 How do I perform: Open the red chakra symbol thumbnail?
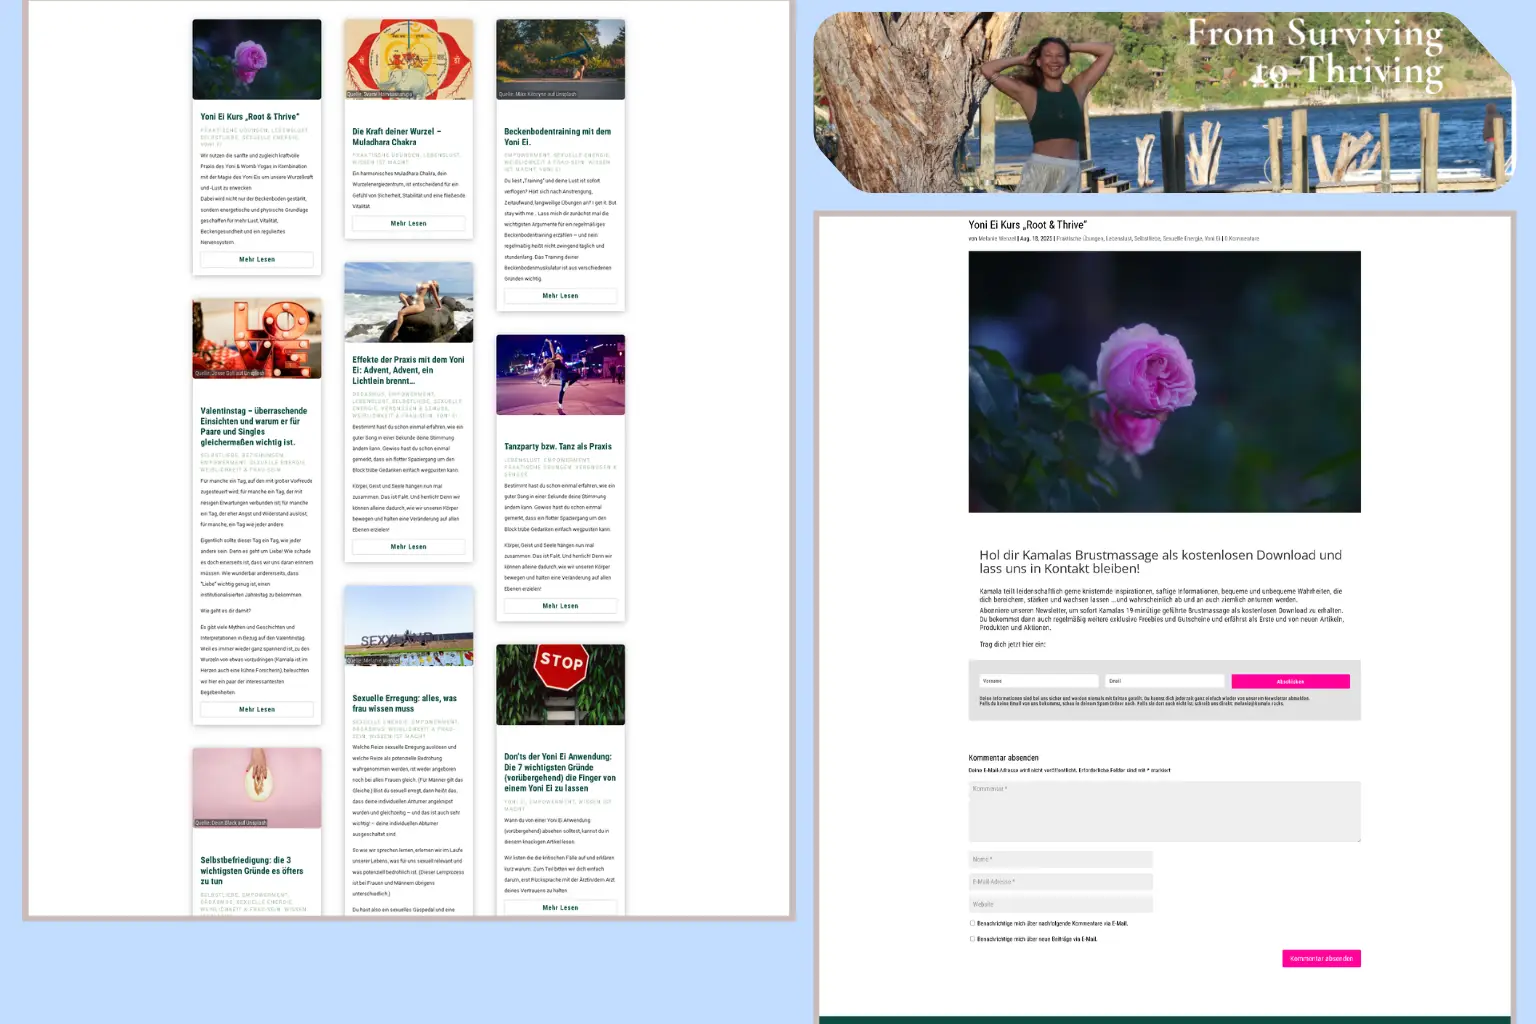[x=409, y=59]
